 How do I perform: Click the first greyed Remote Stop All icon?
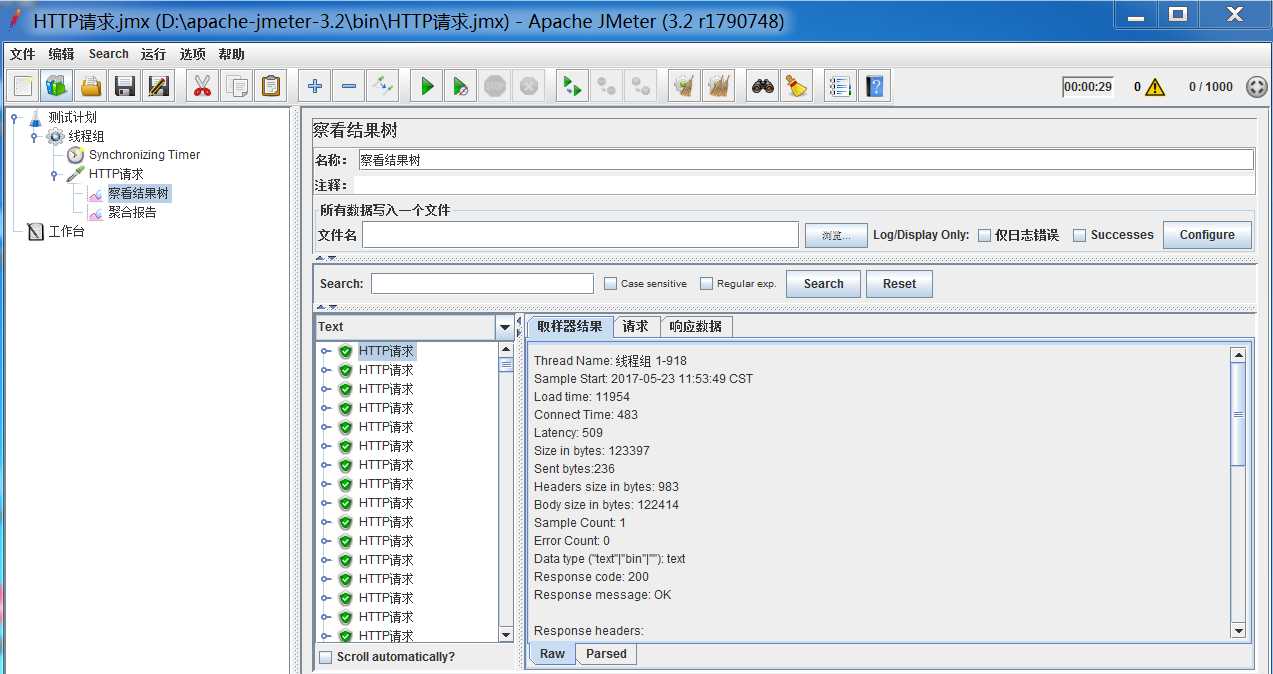[x=606, y=86]
